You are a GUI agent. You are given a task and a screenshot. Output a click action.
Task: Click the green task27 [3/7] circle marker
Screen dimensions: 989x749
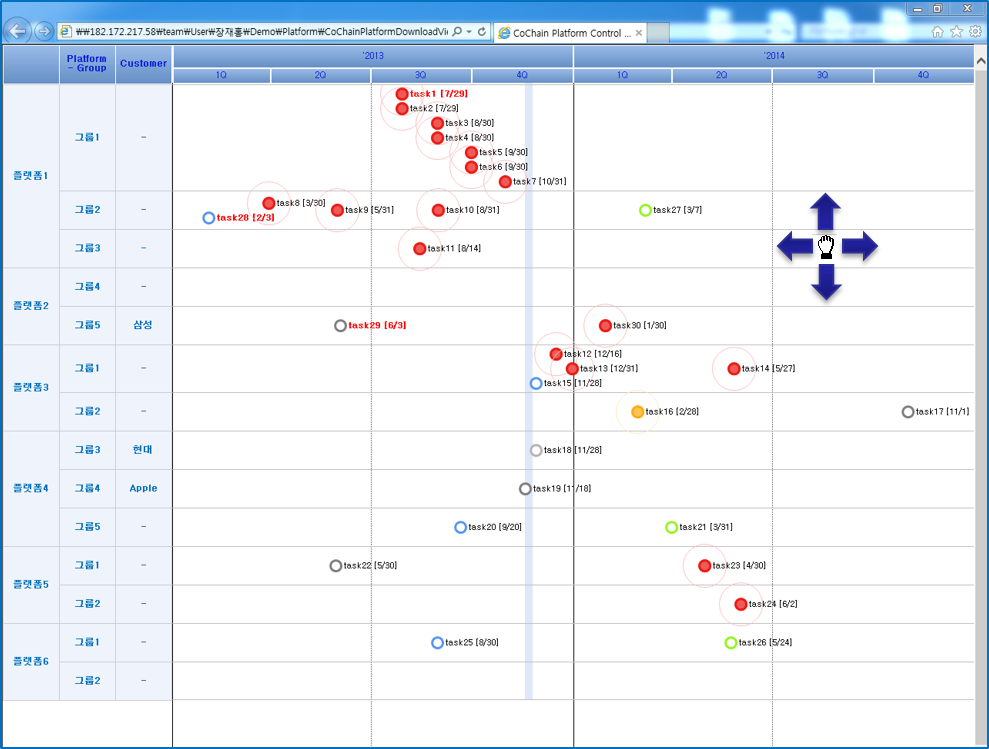[x=645, y=210]
